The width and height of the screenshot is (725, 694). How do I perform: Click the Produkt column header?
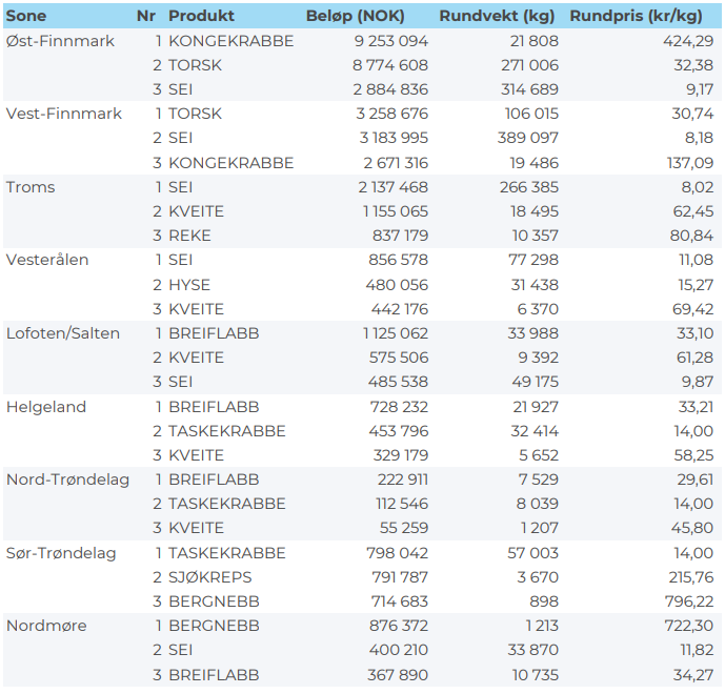(201, 16)
